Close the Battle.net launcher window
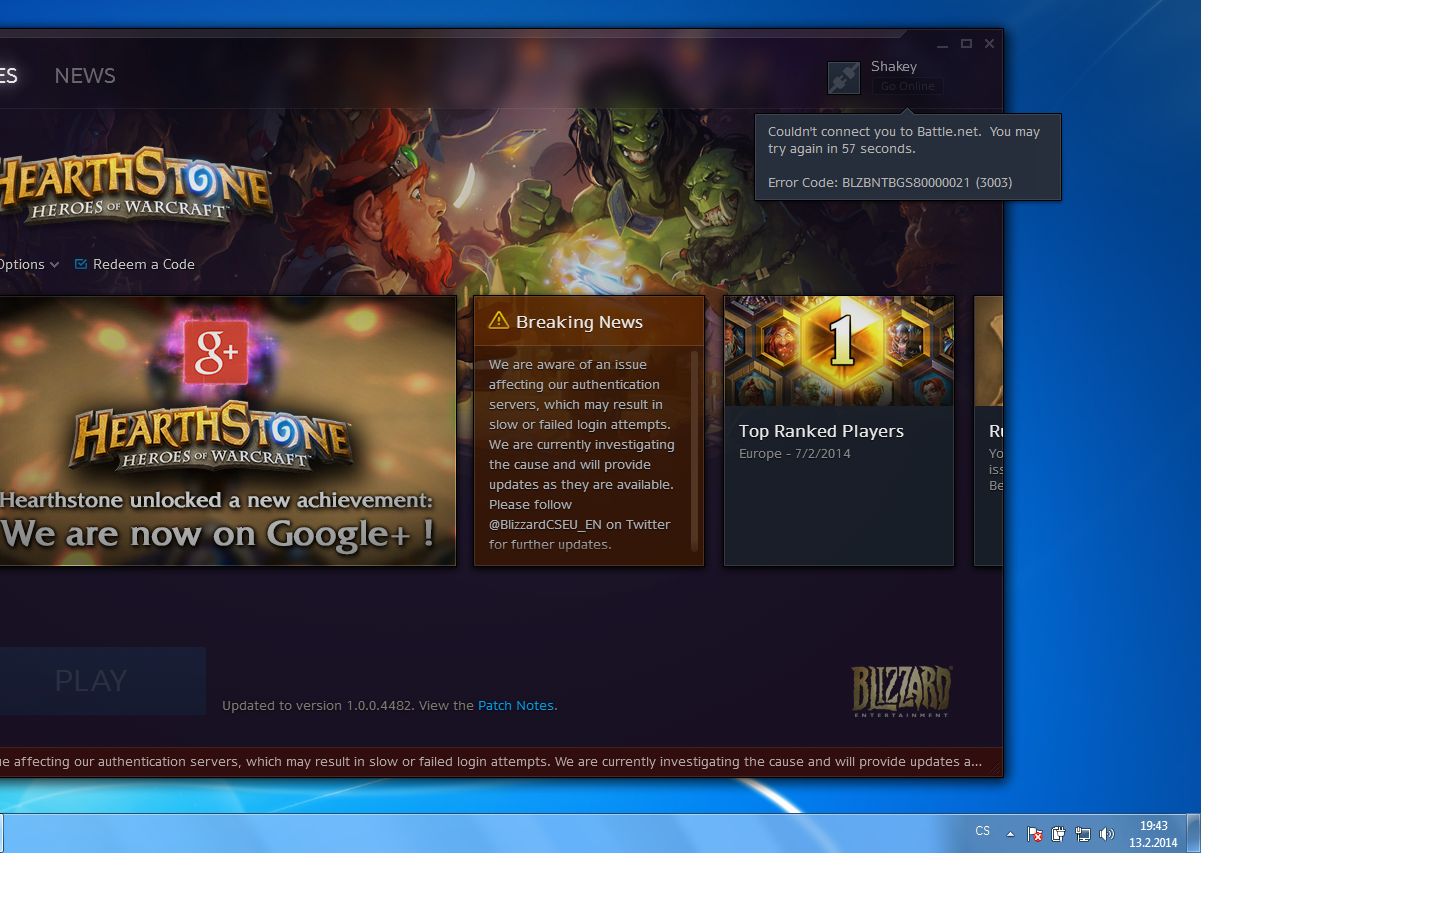 pyautogui.click(x=990, y=44)
